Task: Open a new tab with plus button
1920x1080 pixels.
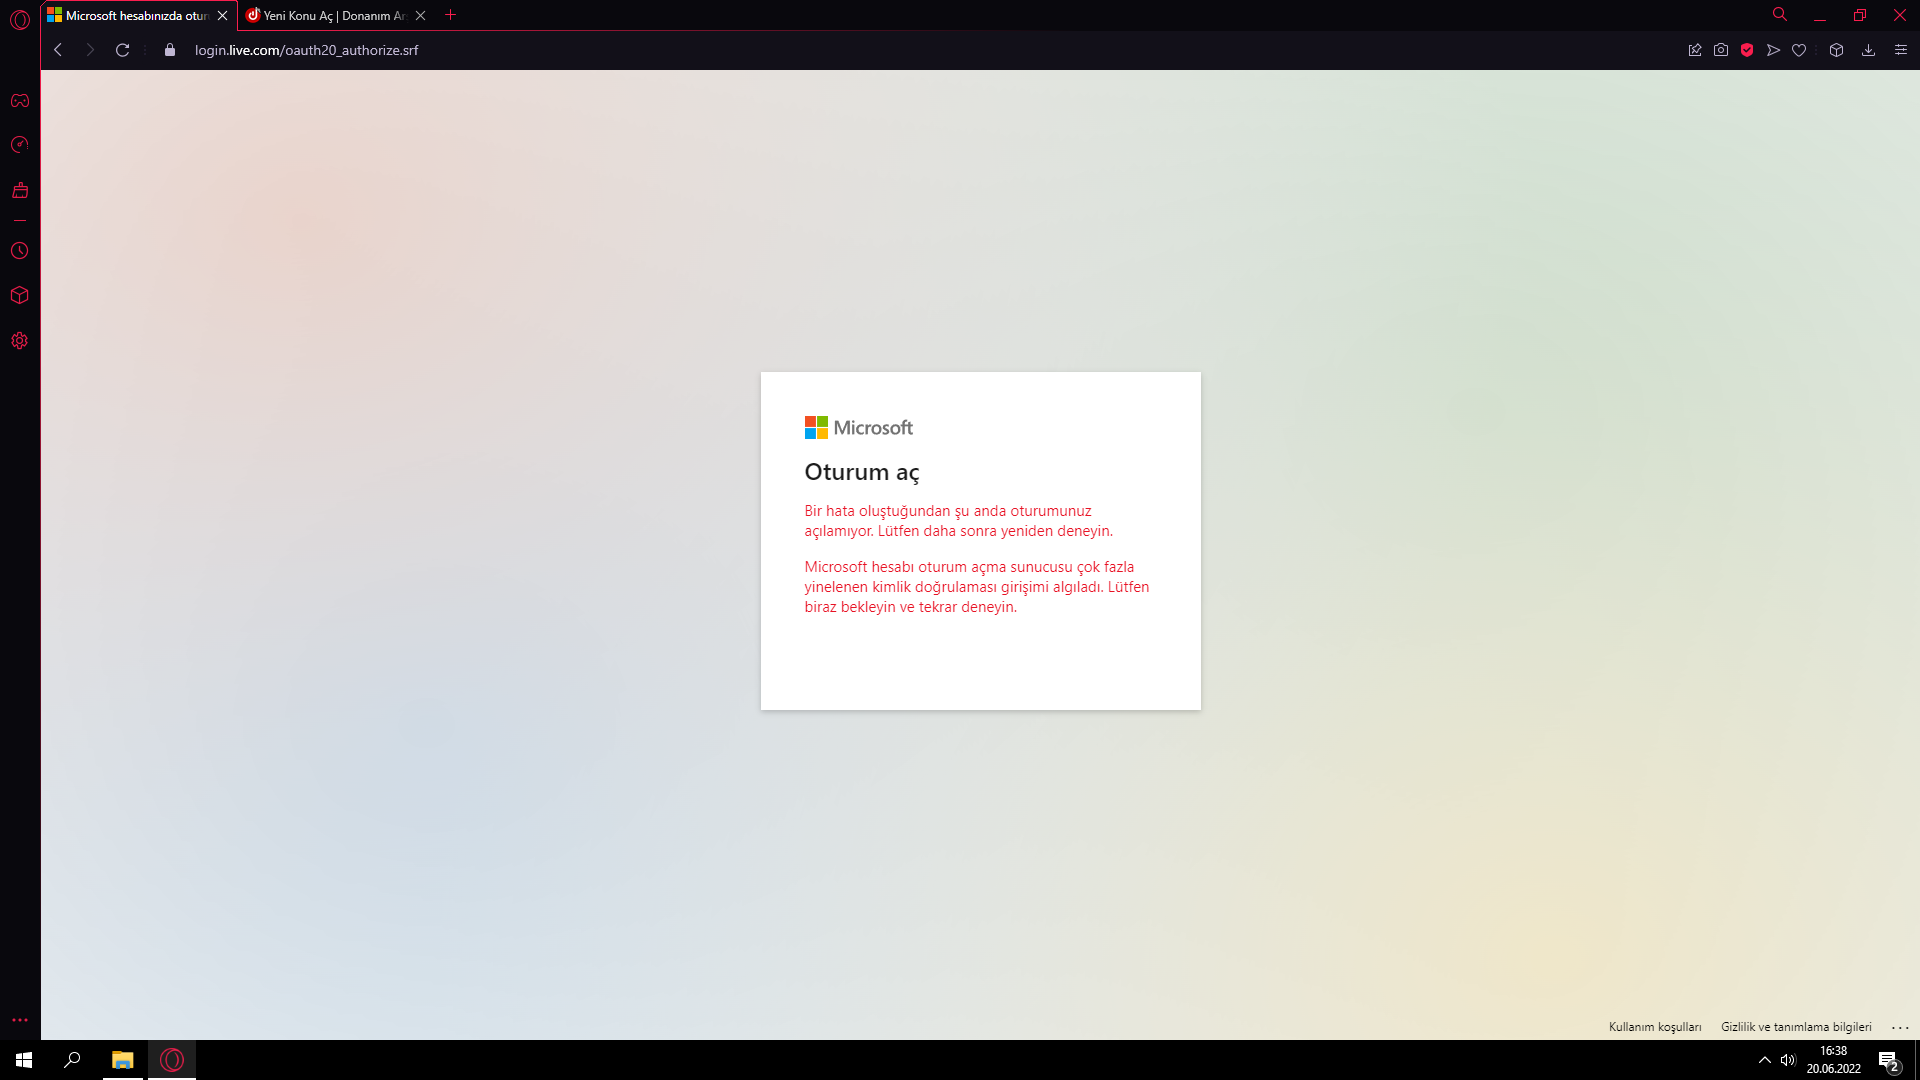Action: point(451,15)
